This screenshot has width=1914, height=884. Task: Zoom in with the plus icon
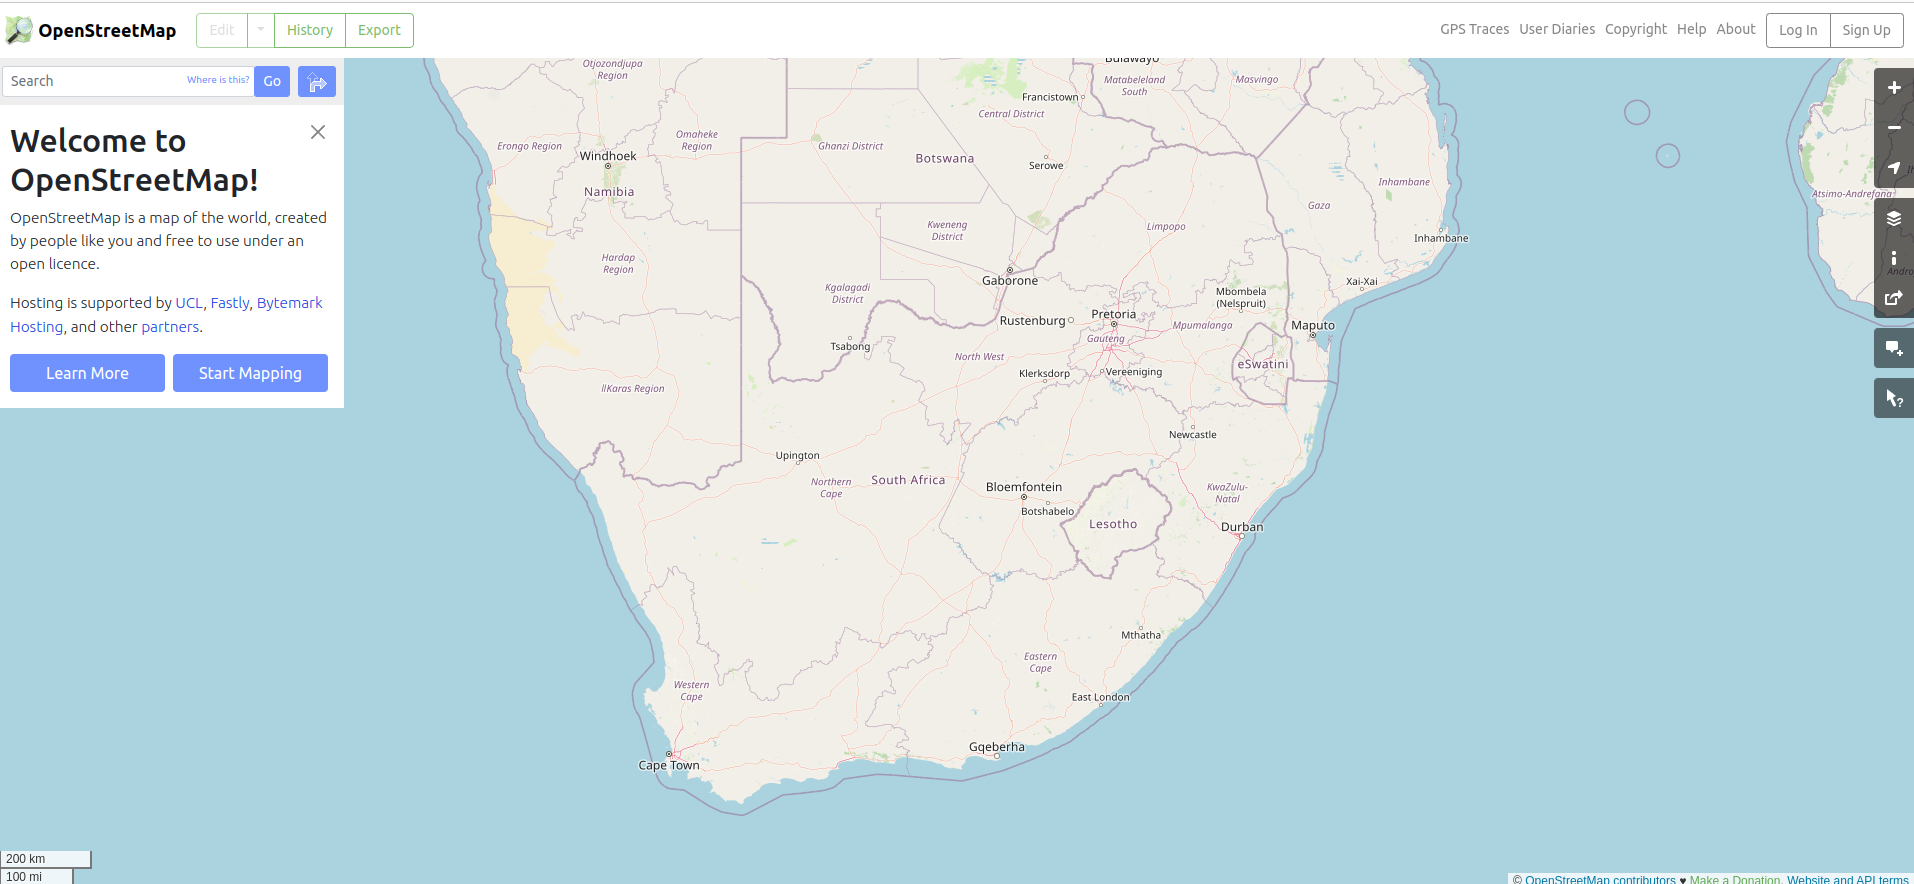(x=1893, y=88)
